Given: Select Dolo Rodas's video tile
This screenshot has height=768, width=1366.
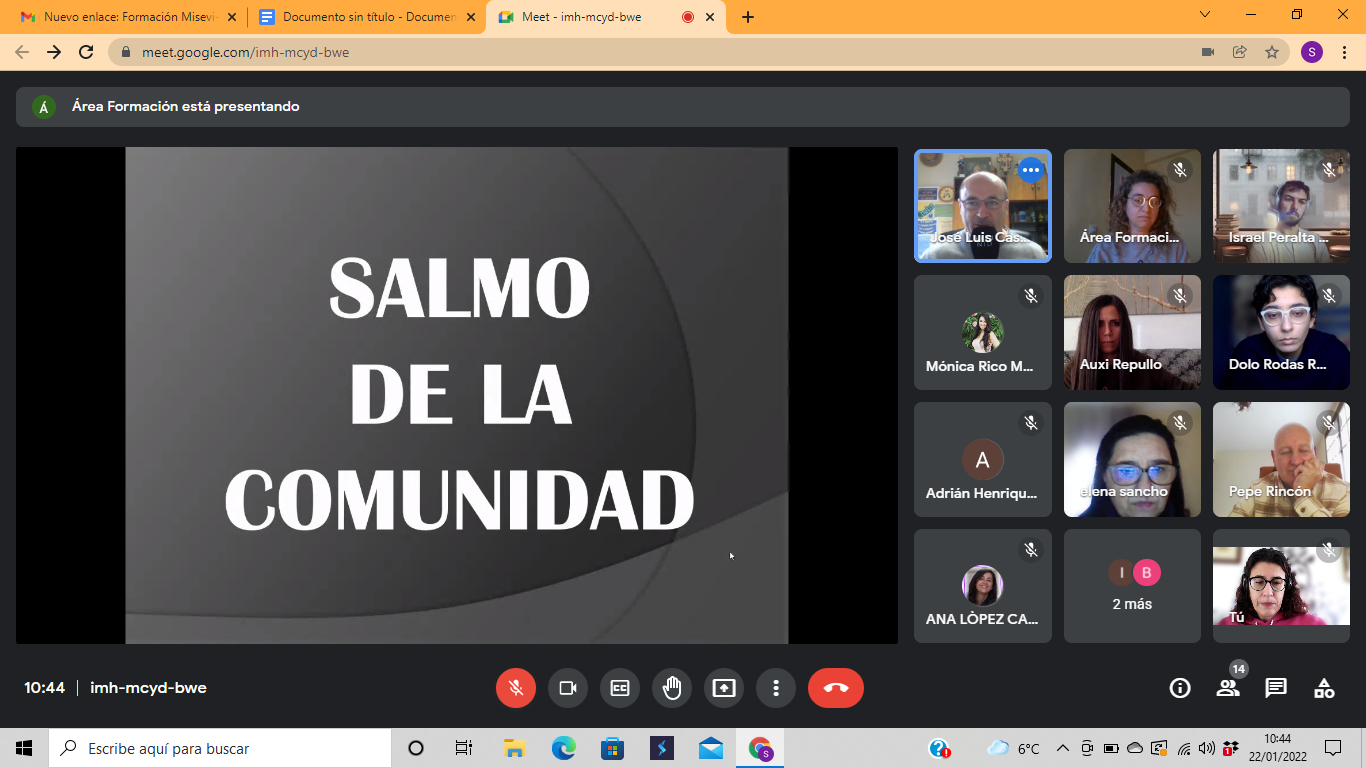Looking at the screenshot, I should tap(1281, 333).
